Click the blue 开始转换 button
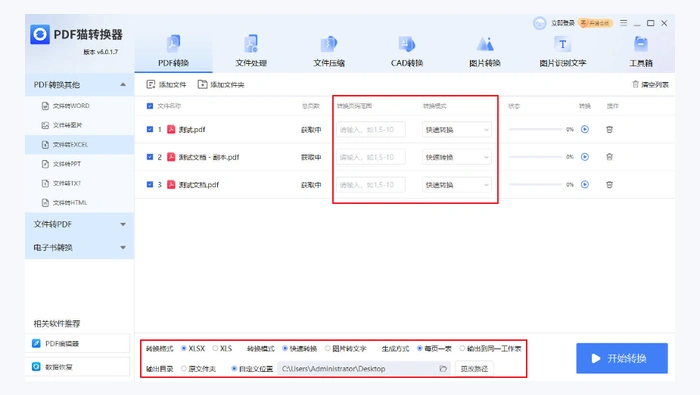This screenshot has width=700, height=395. (622, 358)
